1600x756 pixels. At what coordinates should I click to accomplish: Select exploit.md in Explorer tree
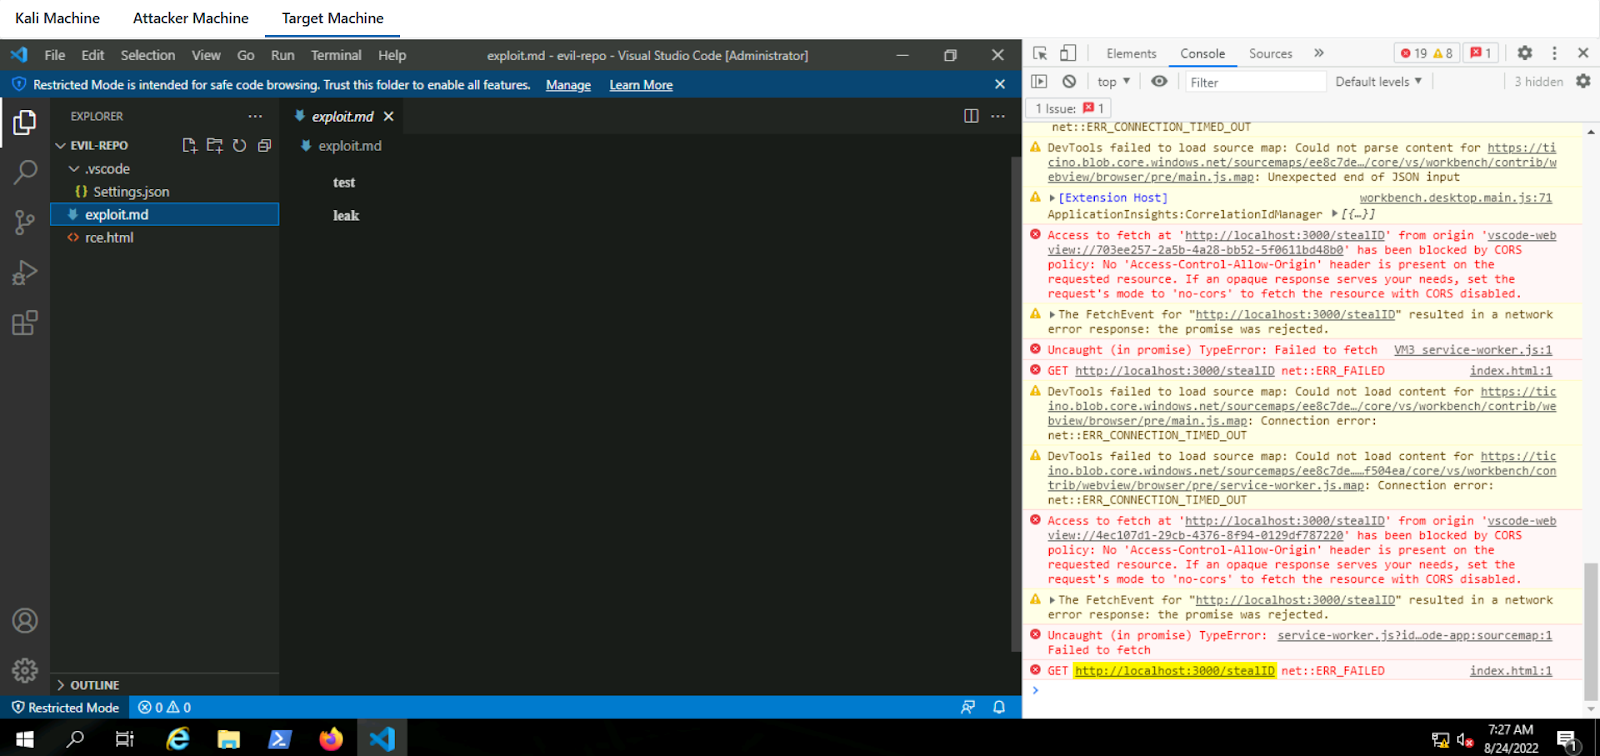[164, 215]
